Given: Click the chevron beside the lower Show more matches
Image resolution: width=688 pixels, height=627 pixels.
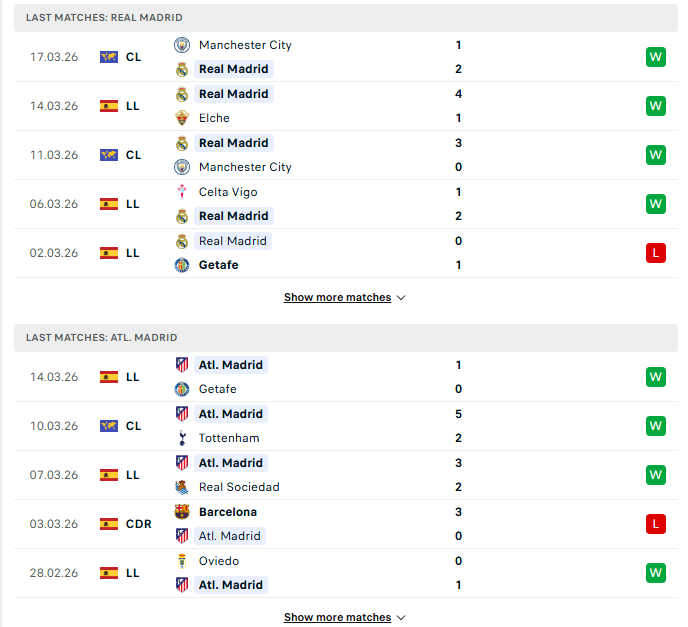Looking at the screenshot, I should tap(401, 618).
